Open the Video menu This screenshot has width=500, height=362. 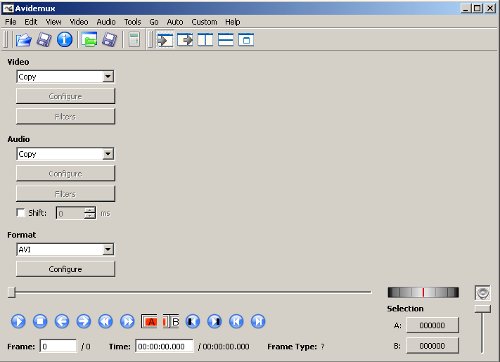coord(79,22)
